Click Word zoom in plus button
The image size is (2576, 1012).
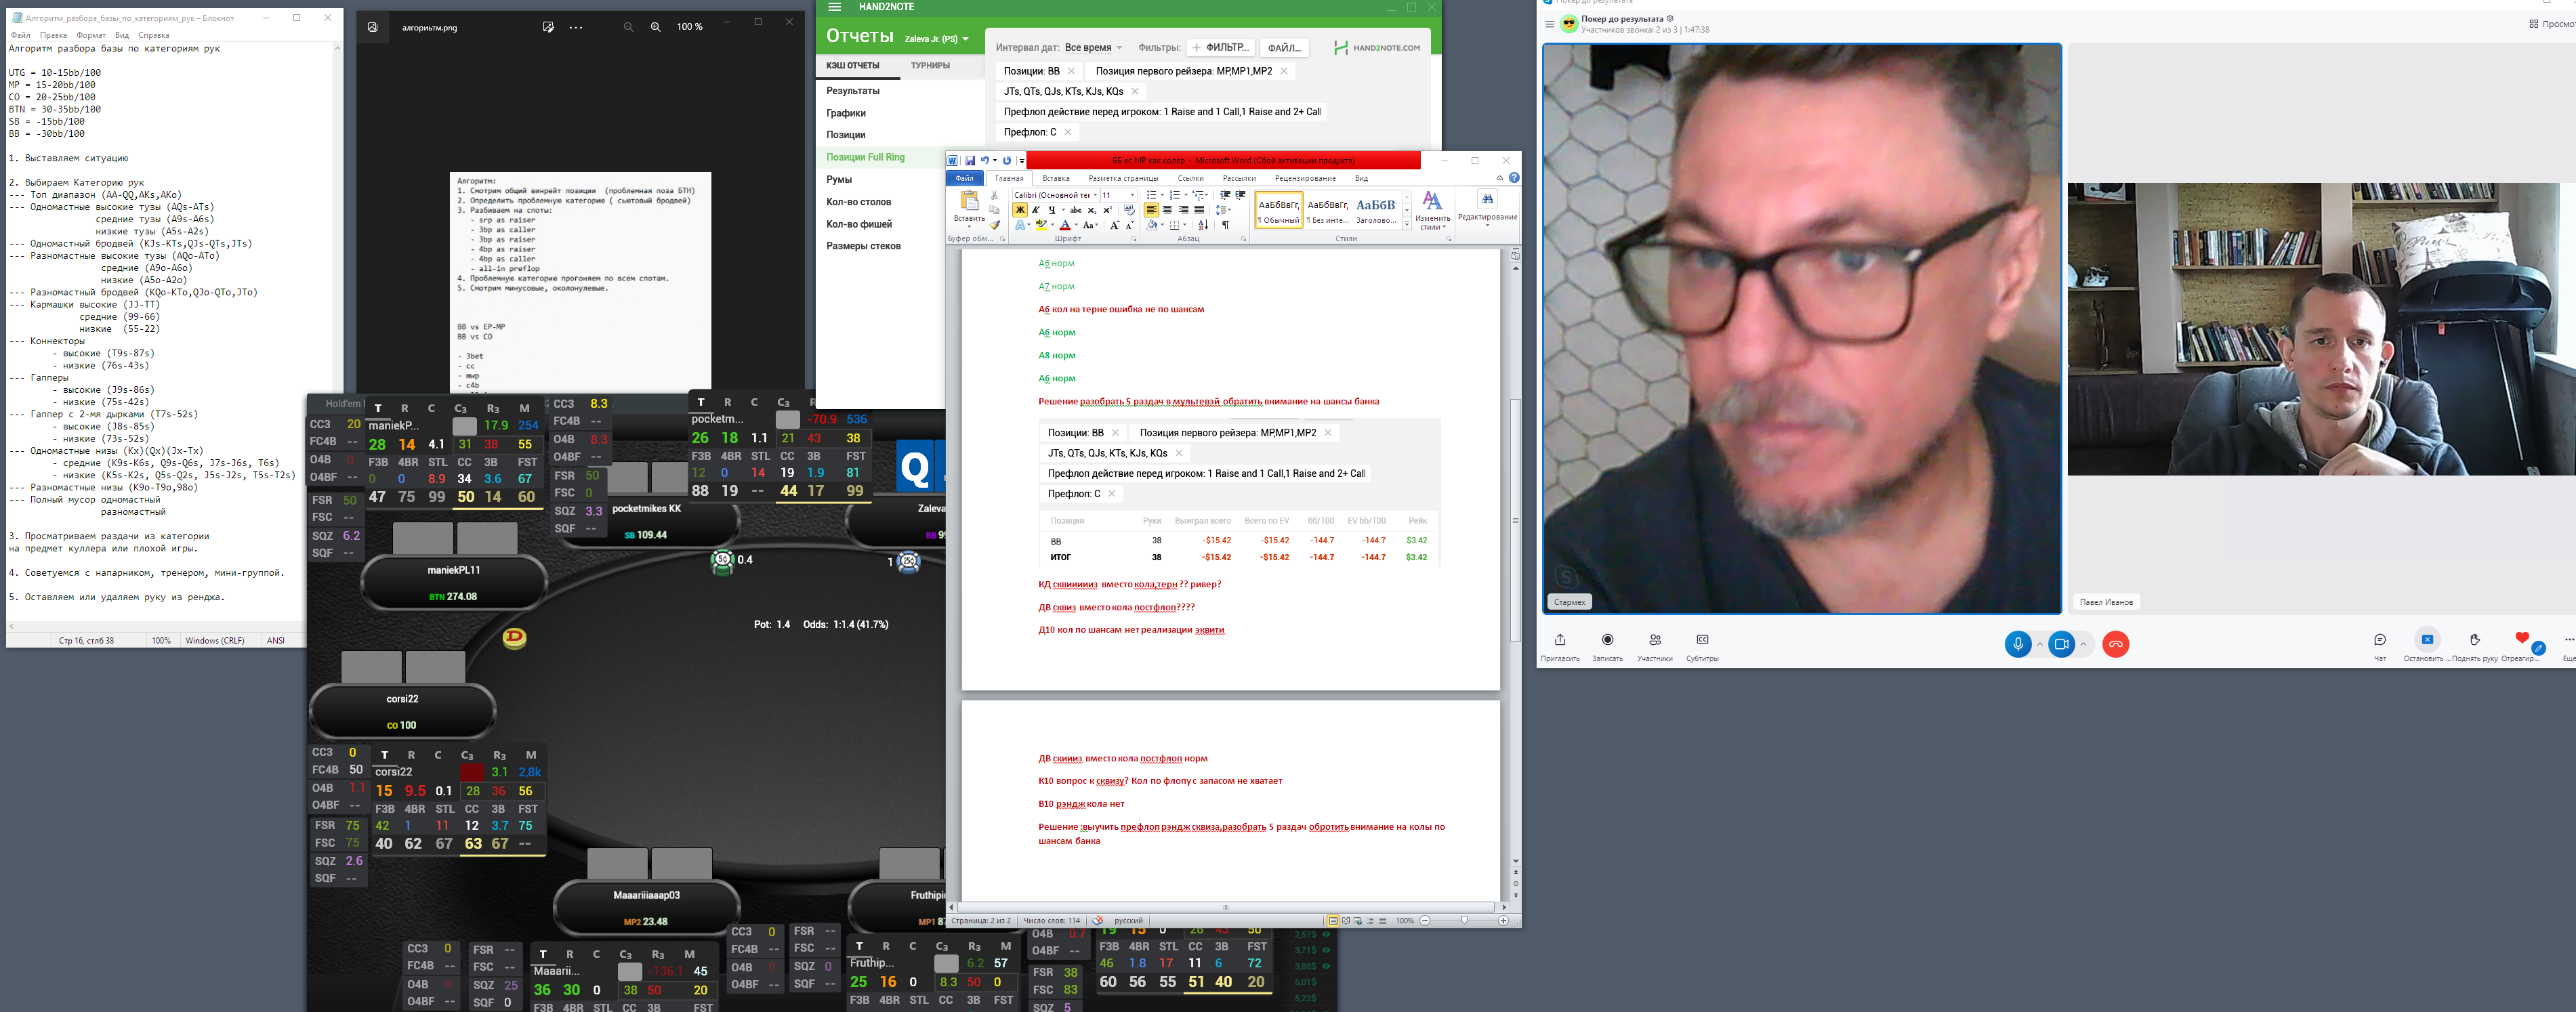click(1504, 920)
